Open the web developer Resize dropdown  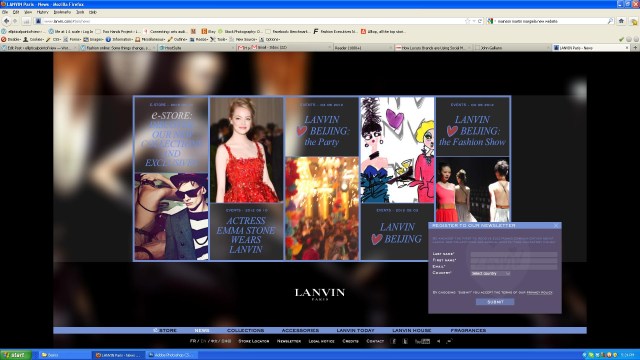(198, 40)
